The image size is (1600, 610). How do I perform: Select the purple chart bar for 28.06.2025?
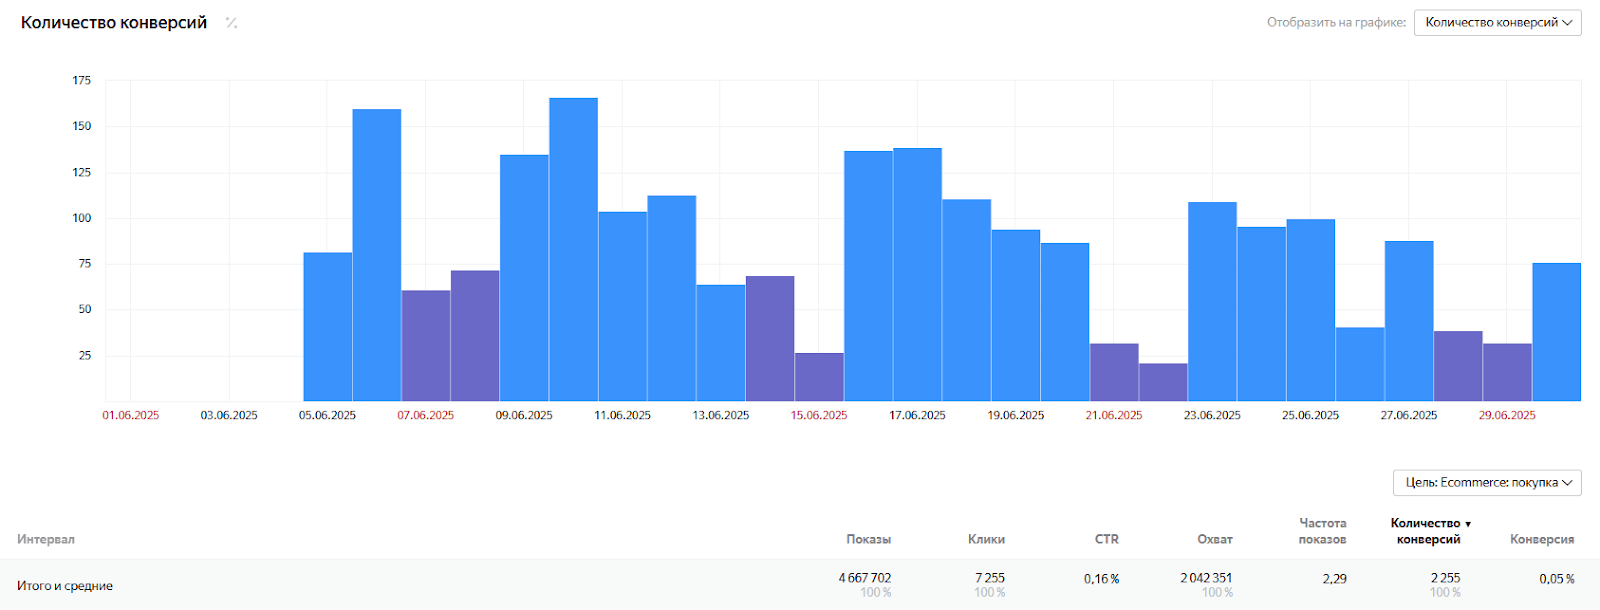point(1458,366)
